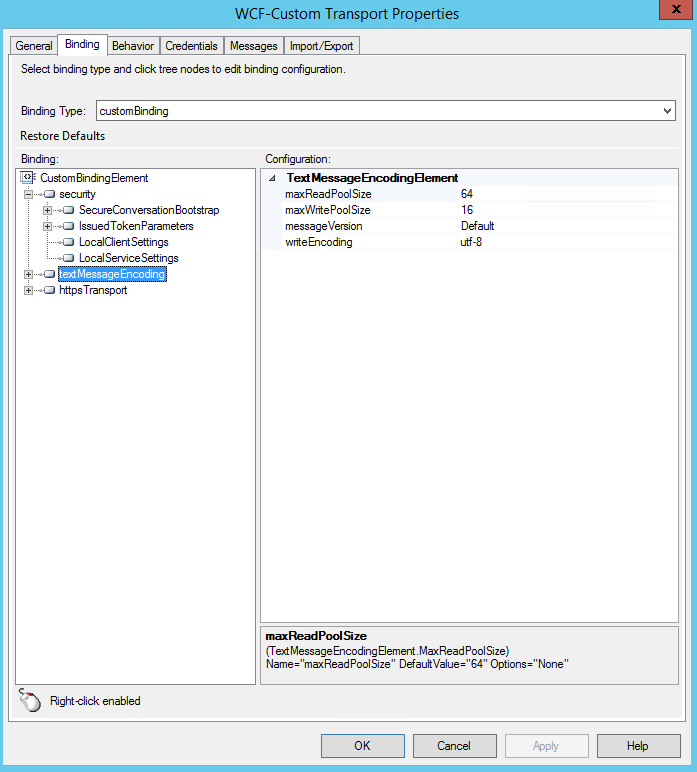Click the Help button
Image resolution: width=697 pixels, height=772 pixels.
(638, 746)
